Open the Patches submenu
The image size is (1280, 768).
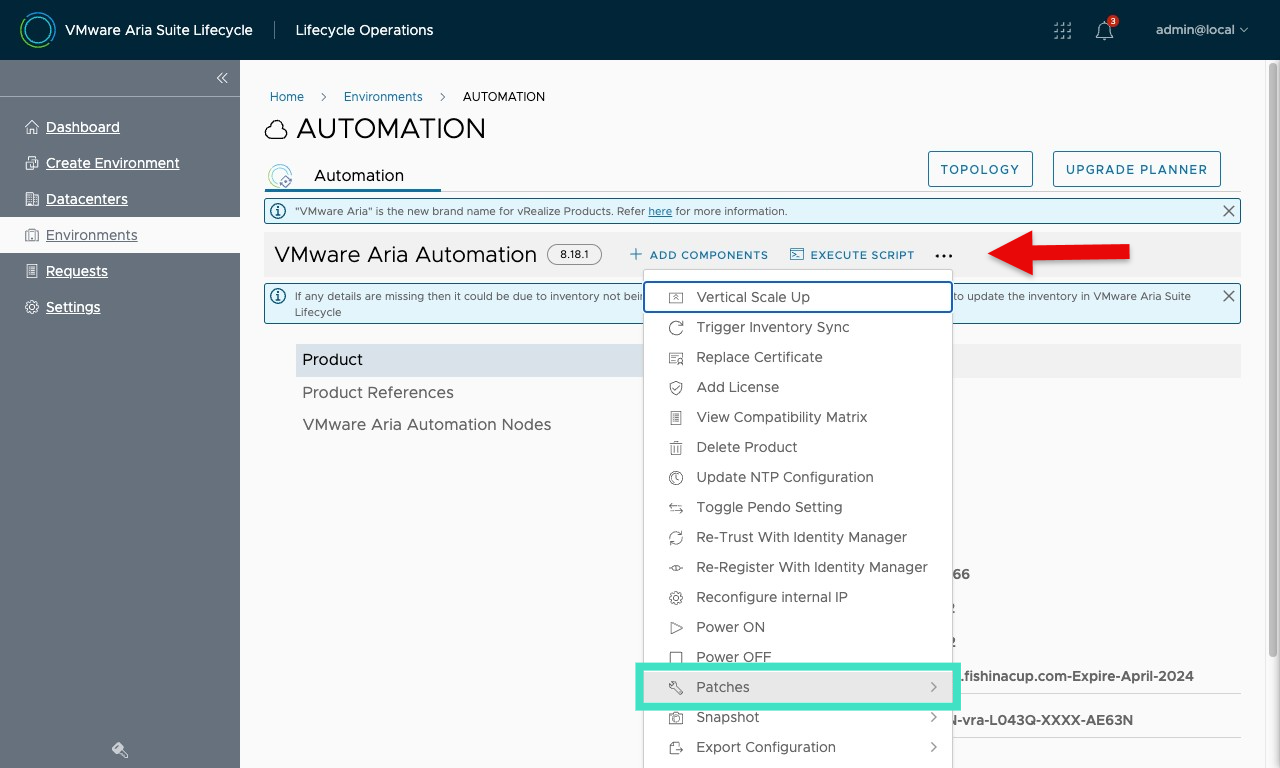[x=798, y=687]
